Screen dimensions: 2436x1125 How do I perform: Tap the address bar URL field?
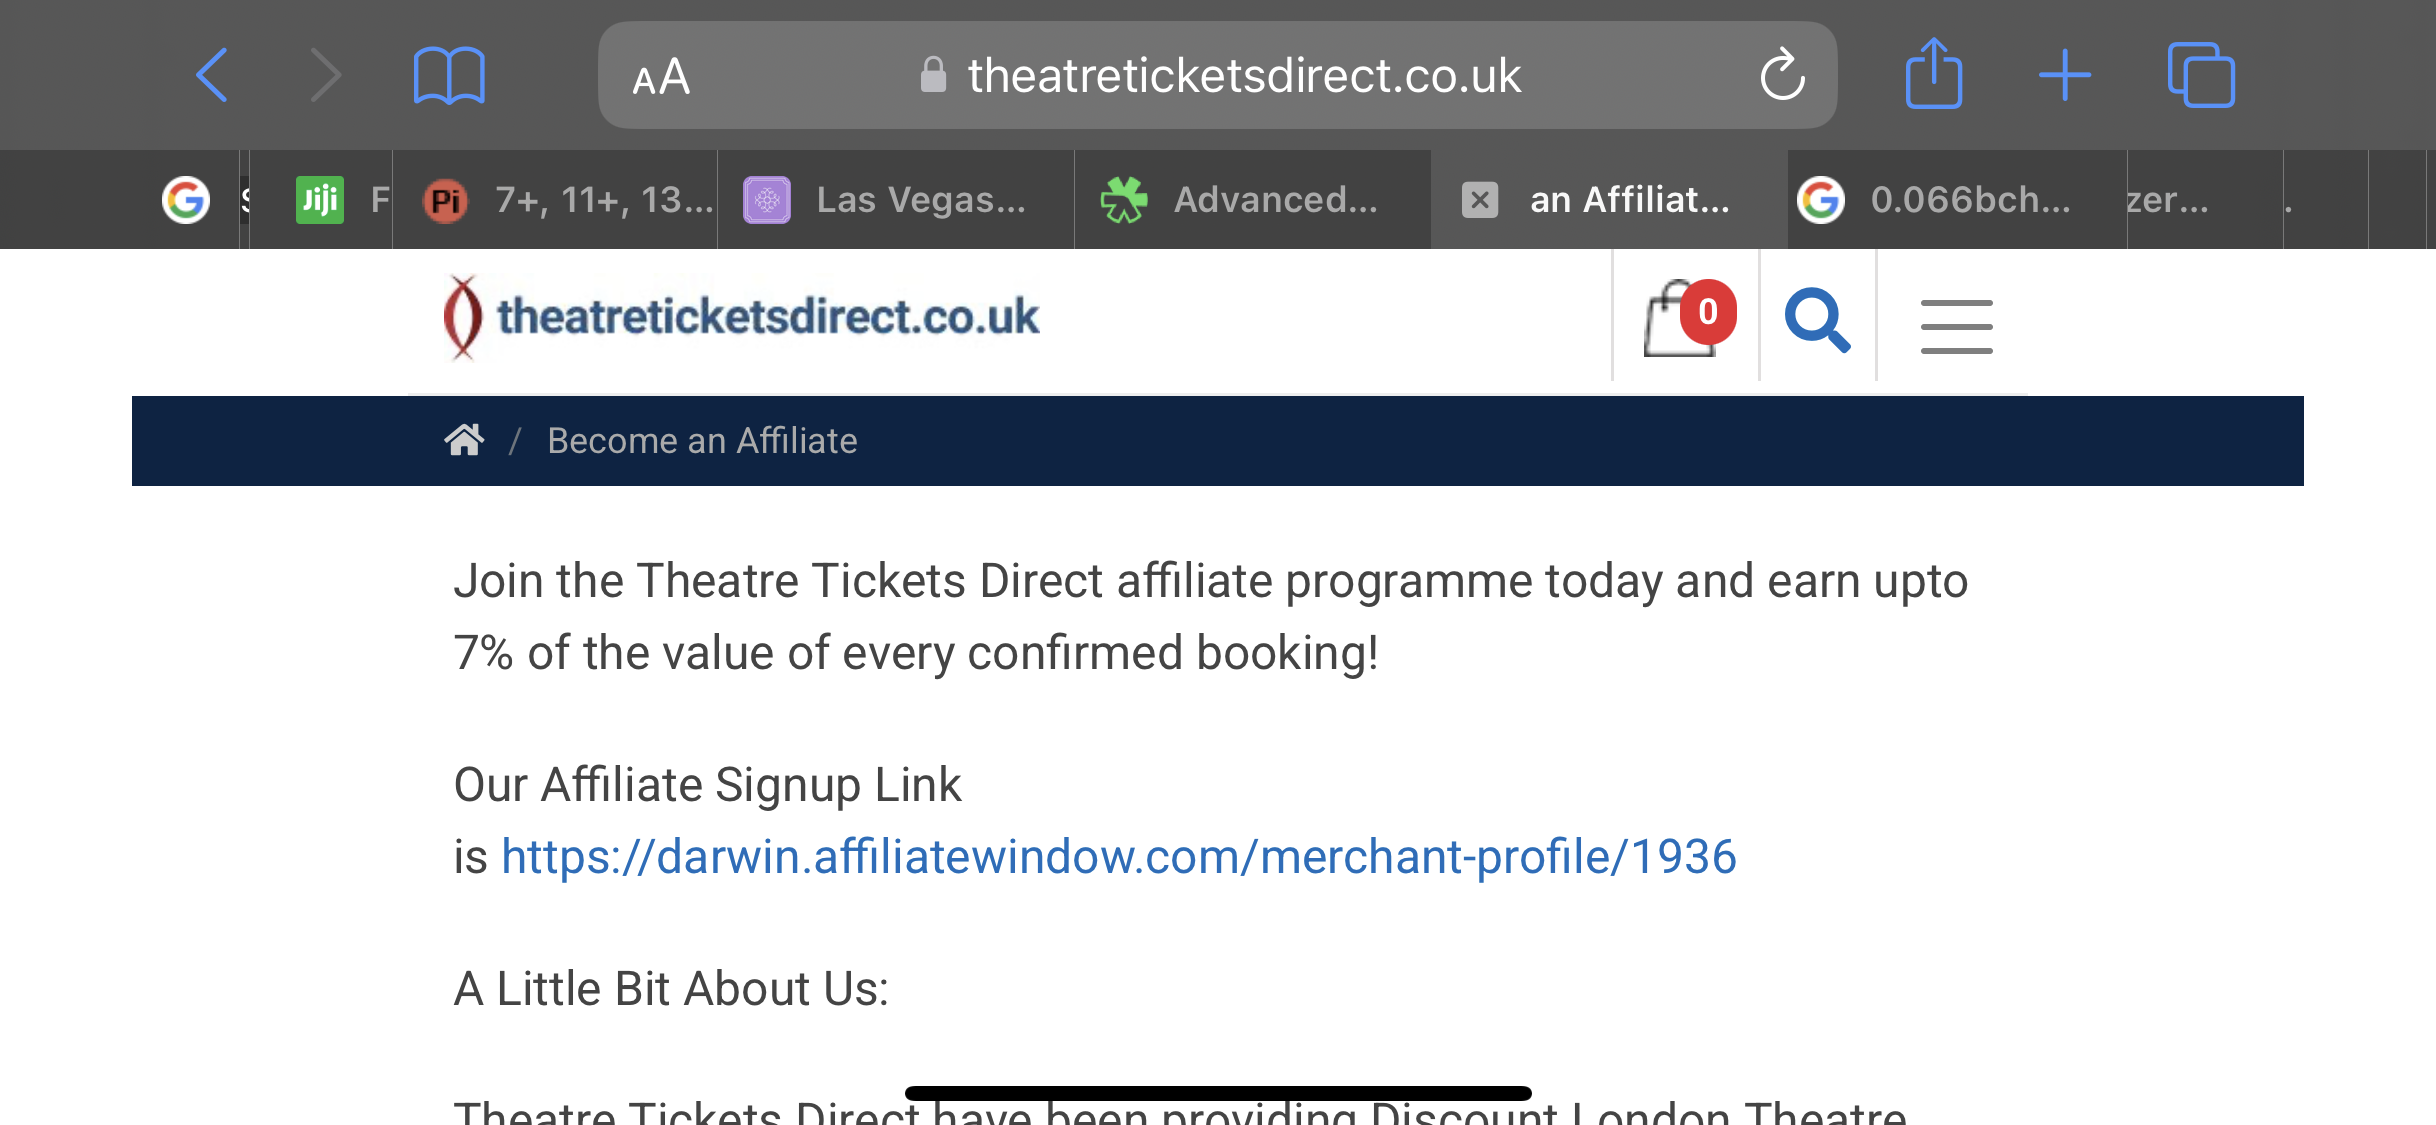[x=1217, y=76]
